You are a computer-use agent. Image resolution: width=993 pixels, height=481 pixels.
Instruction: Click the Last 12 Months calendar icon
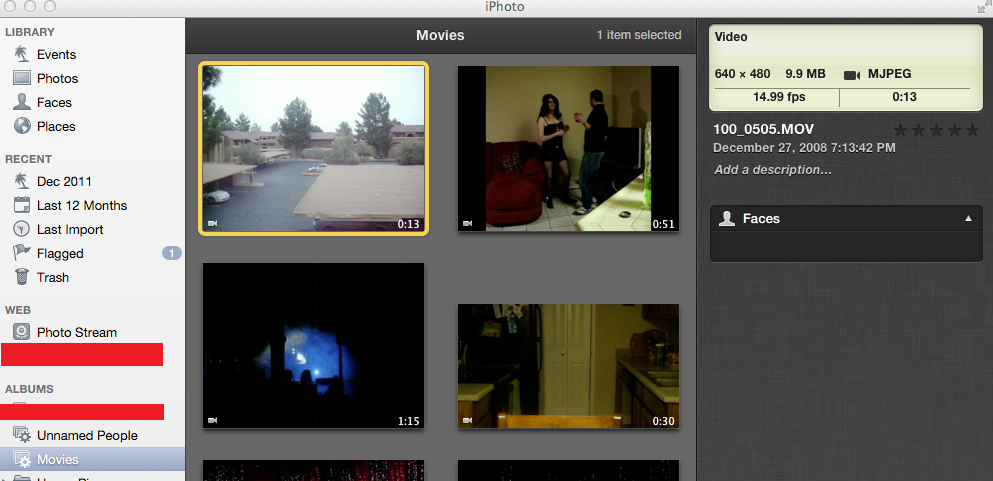pos(22,205)
